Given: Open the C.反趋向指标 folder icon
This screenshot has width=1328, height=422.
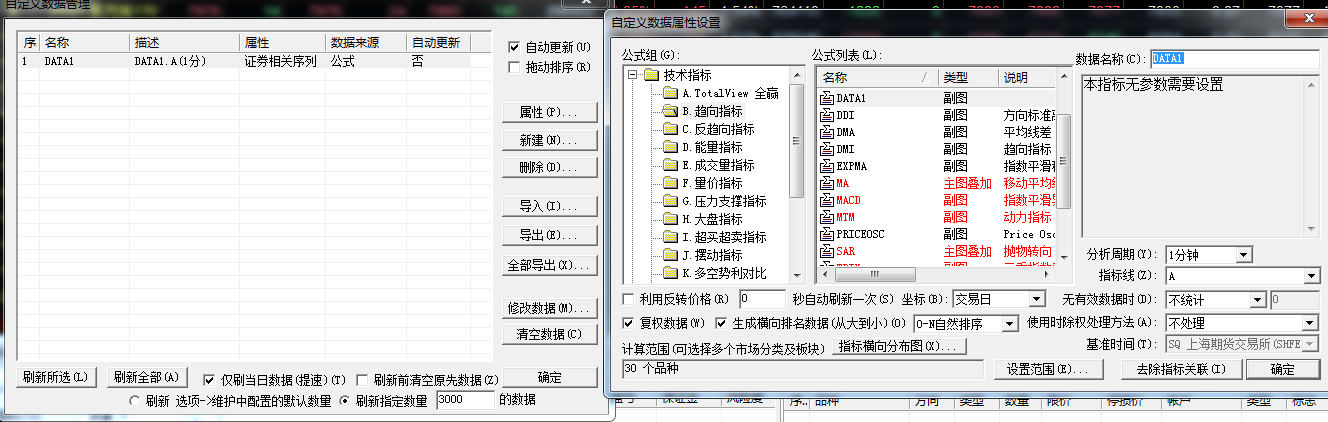Looking at the screenshot, I should (669, 129).
